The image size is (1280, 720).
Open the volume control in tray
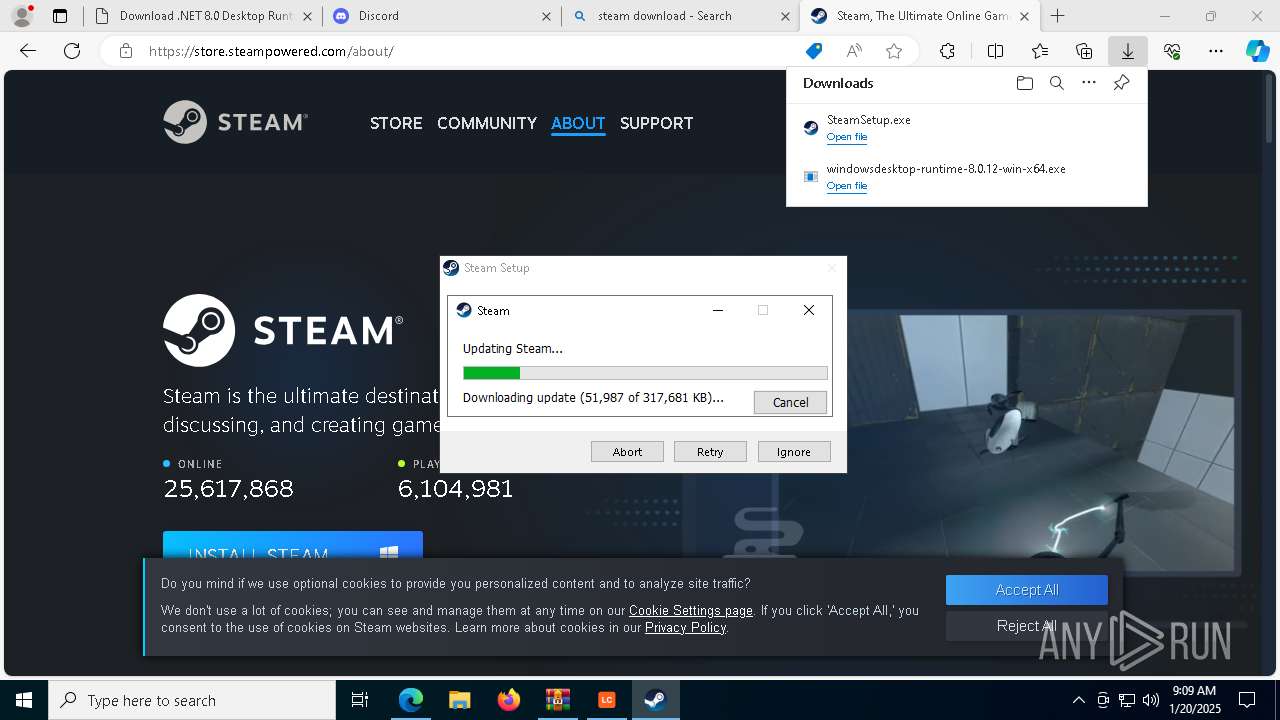coord(1151,700)
